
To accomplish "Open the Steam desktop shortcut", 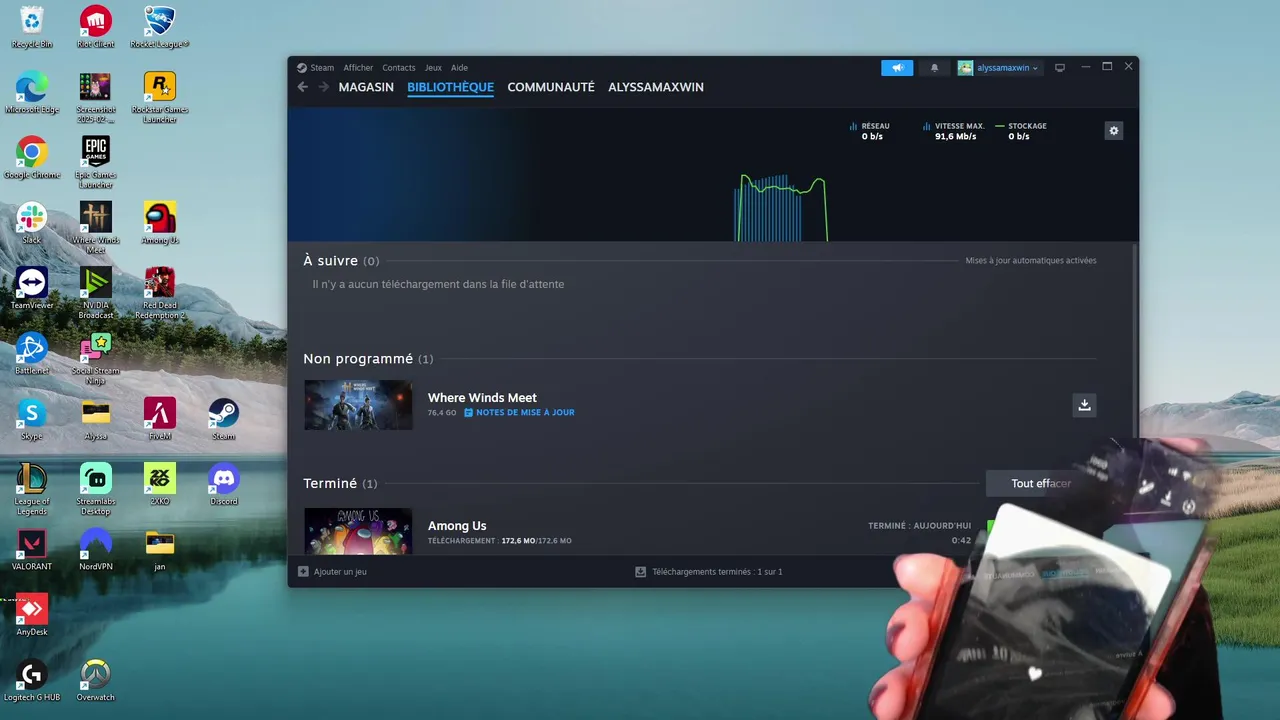I will point(223,419).
